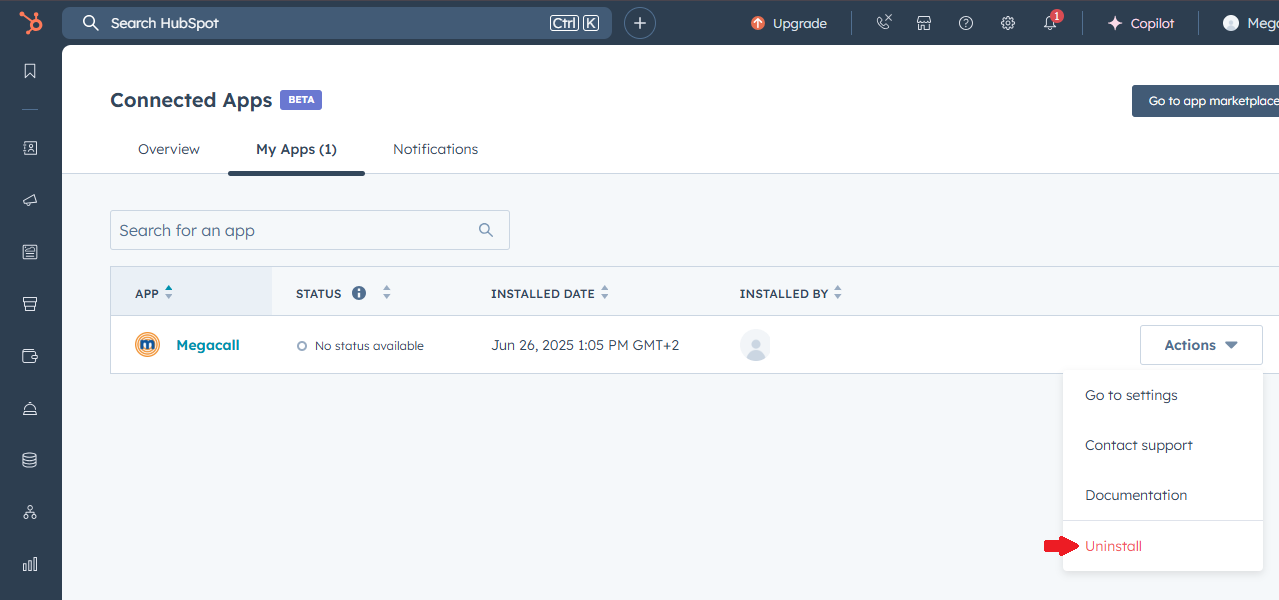The width and height of the screenshot is (1279, 600).
Task: Click the plus create button in top bar
Action: click(640, 23)
